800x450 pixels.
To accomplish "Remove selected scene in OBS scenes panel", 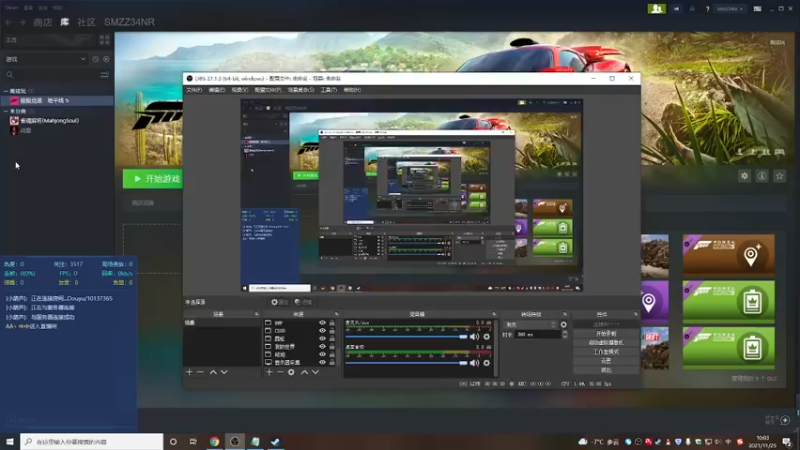I will point(200,372).
